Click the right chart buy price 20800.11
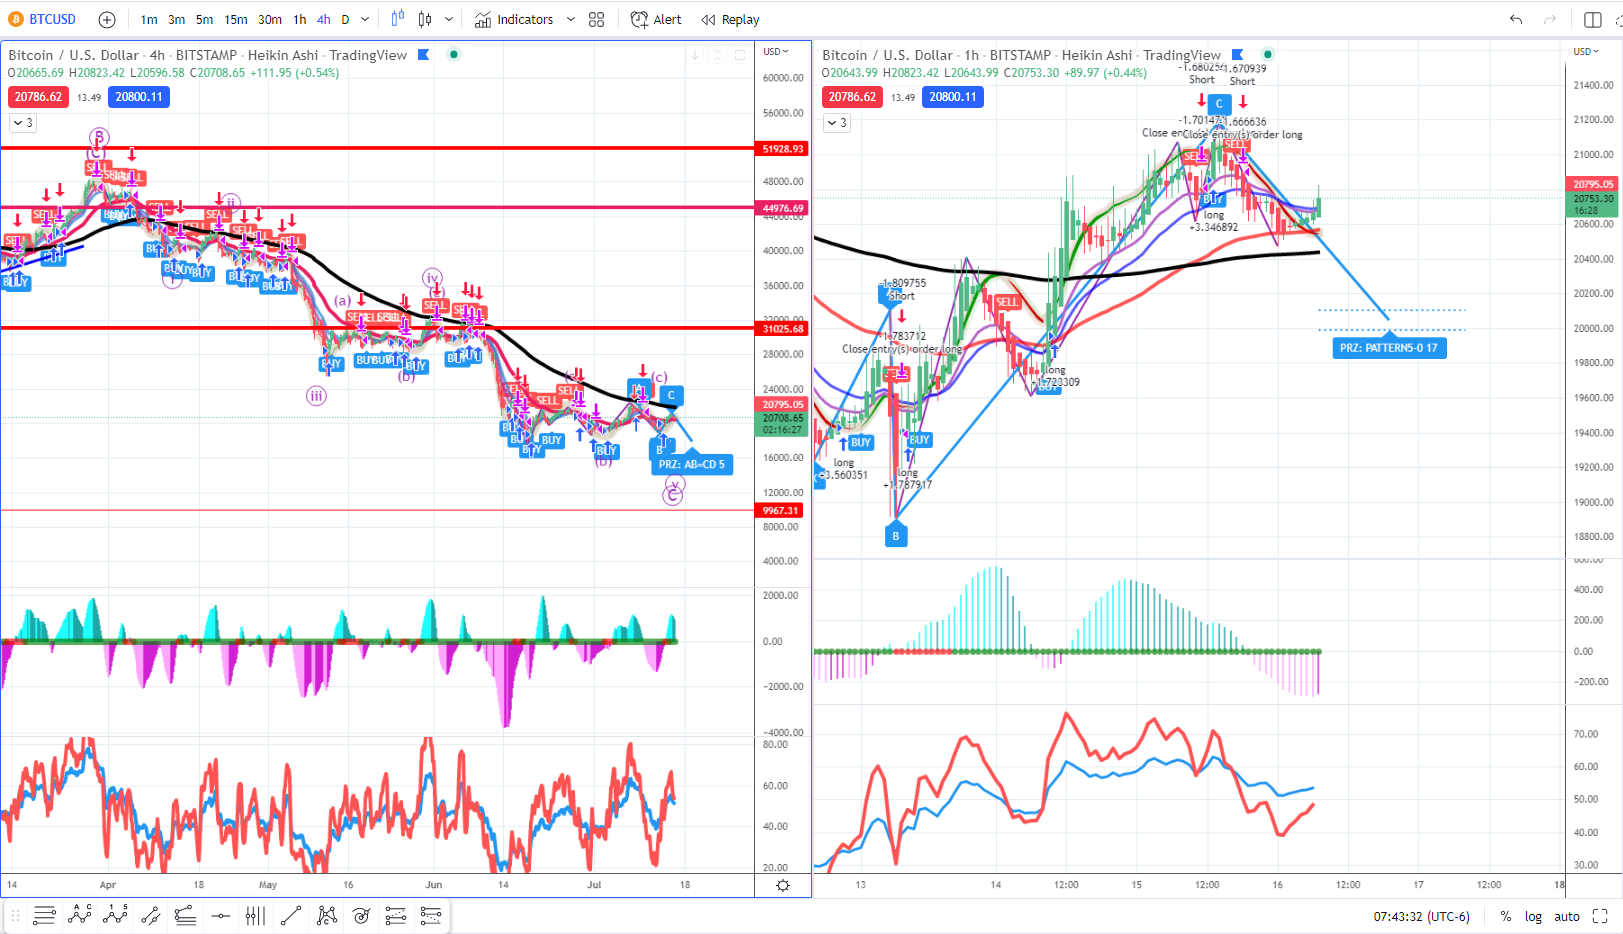 pyautogui.click(x=953, y=97)
